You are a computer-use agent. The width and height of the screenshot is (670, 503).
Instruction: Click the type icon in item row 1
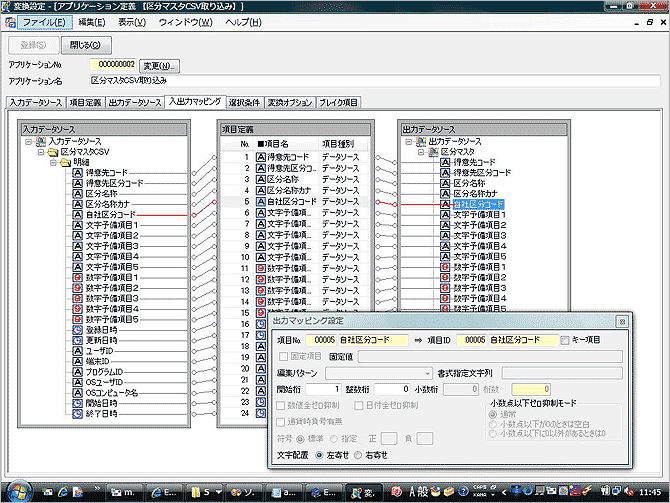tap(261, 157)
